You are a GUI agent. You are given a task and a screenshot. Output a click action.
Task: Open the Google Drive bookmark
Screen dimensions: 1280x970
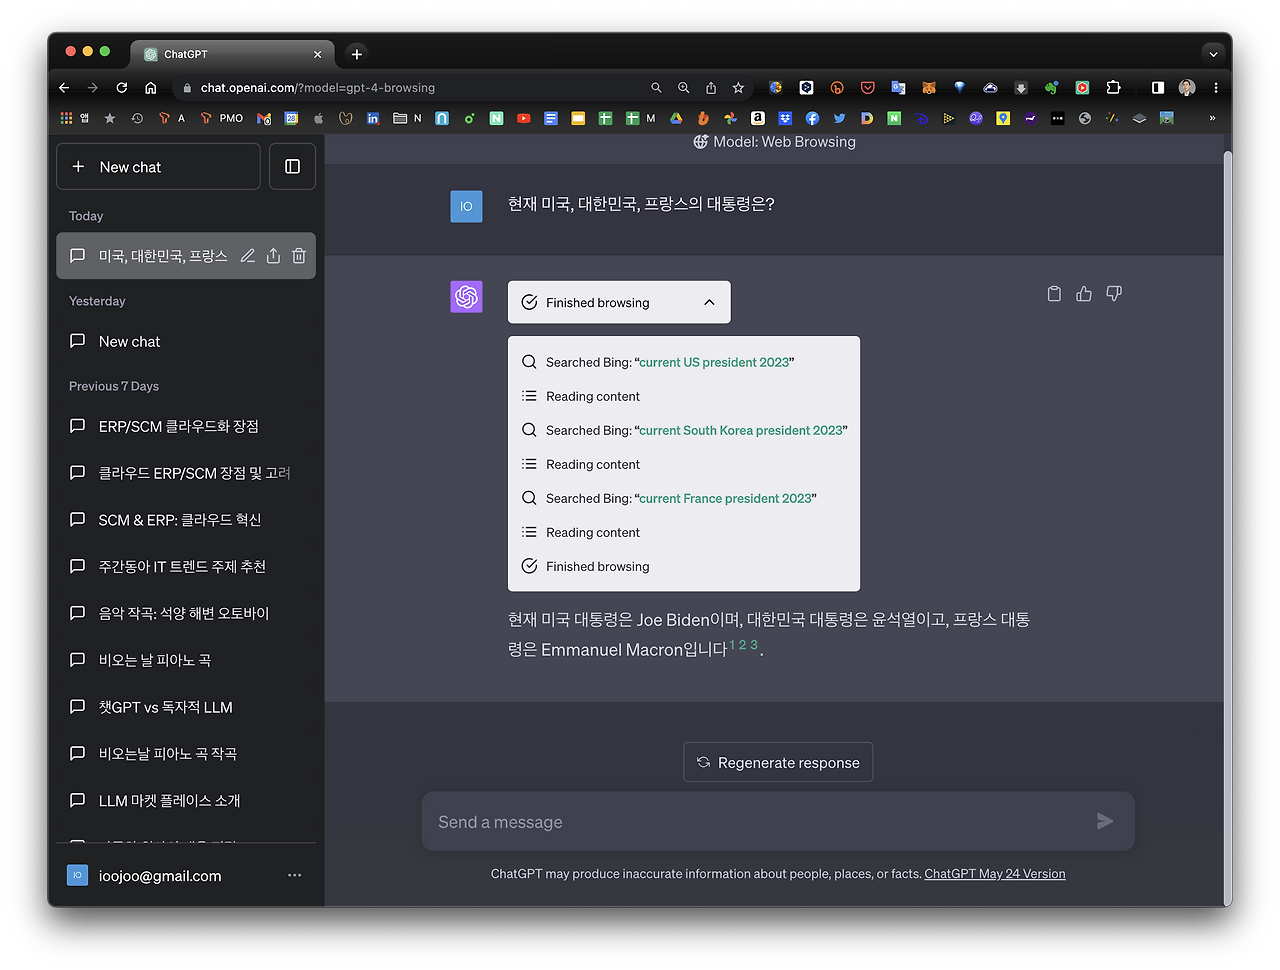click(676, 118)
